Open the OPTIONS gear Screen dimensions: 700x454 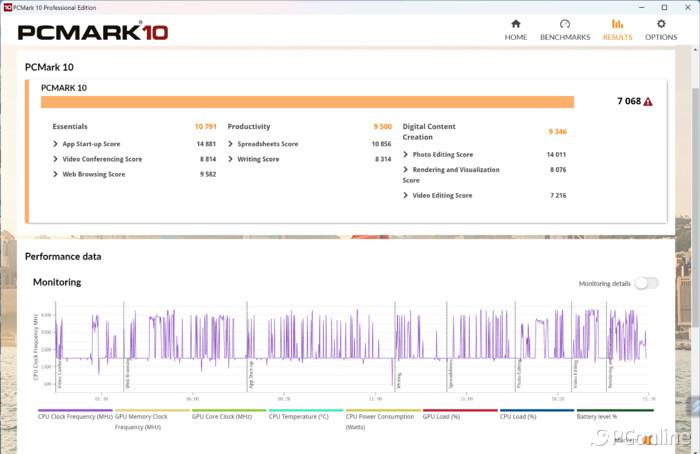coord(660,29)
